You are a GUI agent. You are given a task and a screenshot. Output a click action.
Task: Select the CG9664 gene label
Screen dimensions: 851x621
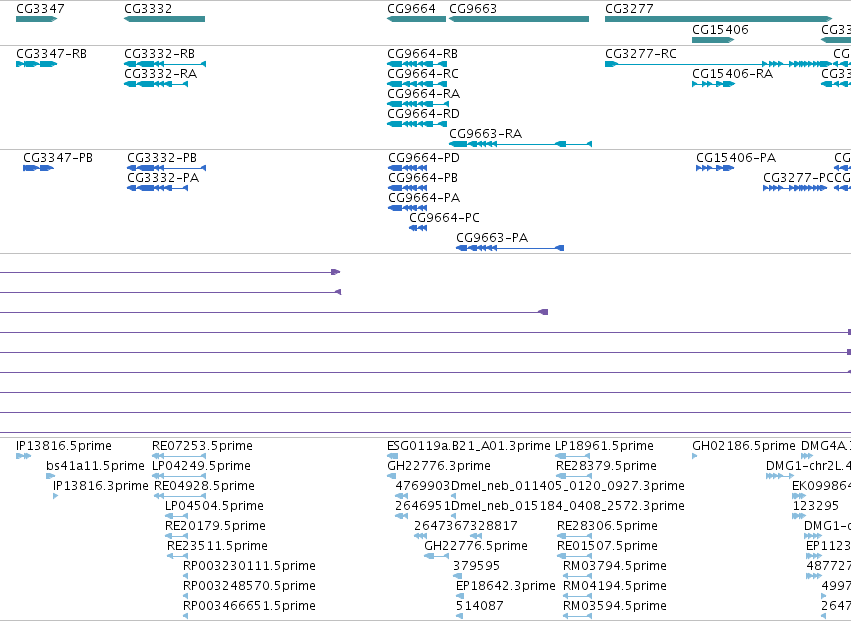click(x=411, y=9)
